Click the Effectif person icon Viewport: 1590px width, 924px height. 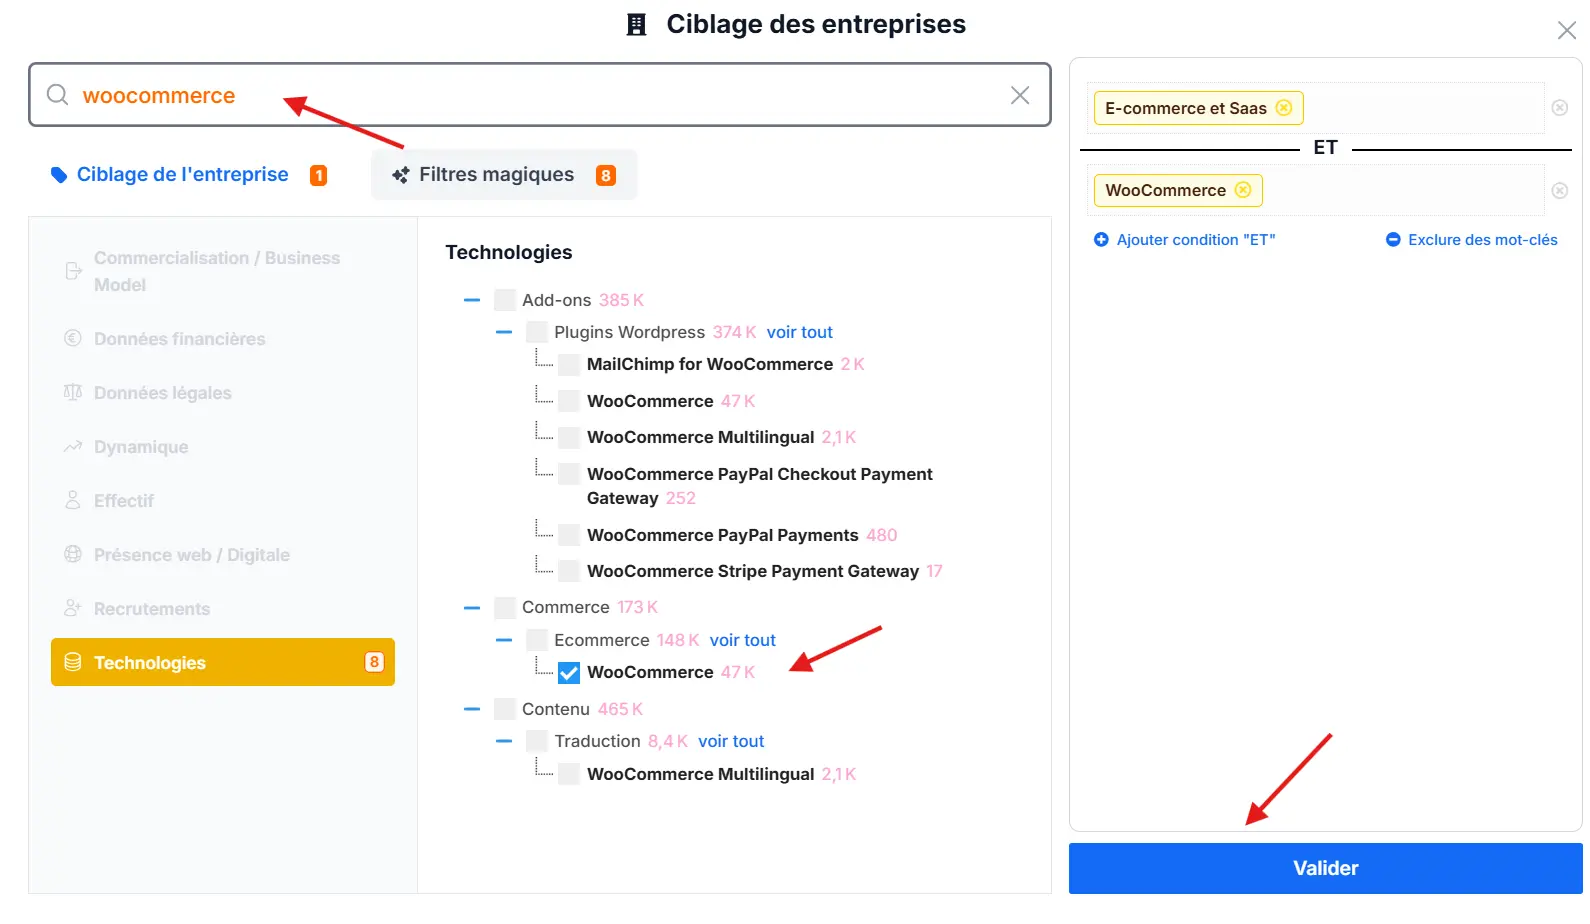pos(72,500)
